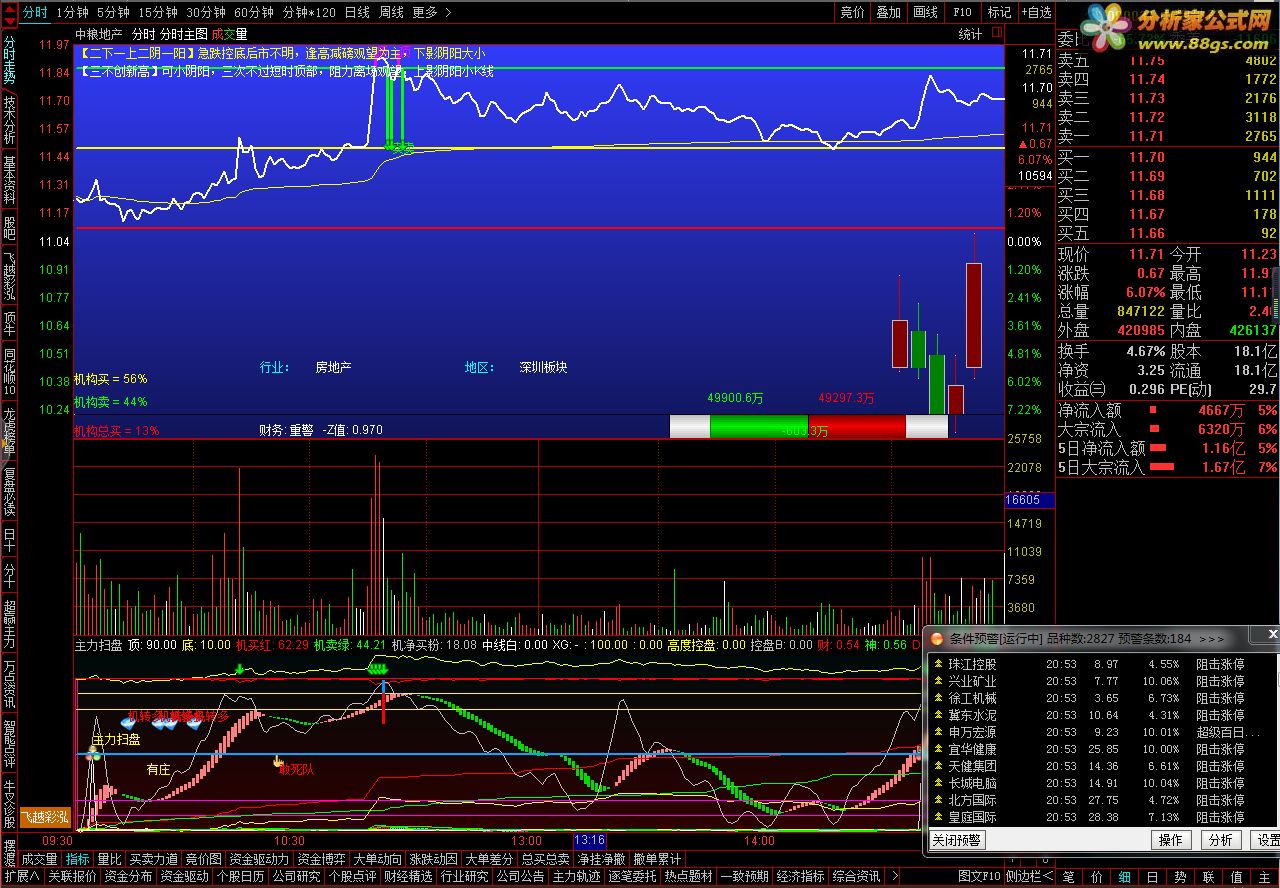Click the red arrow icon beside 统计

[996, 34]
